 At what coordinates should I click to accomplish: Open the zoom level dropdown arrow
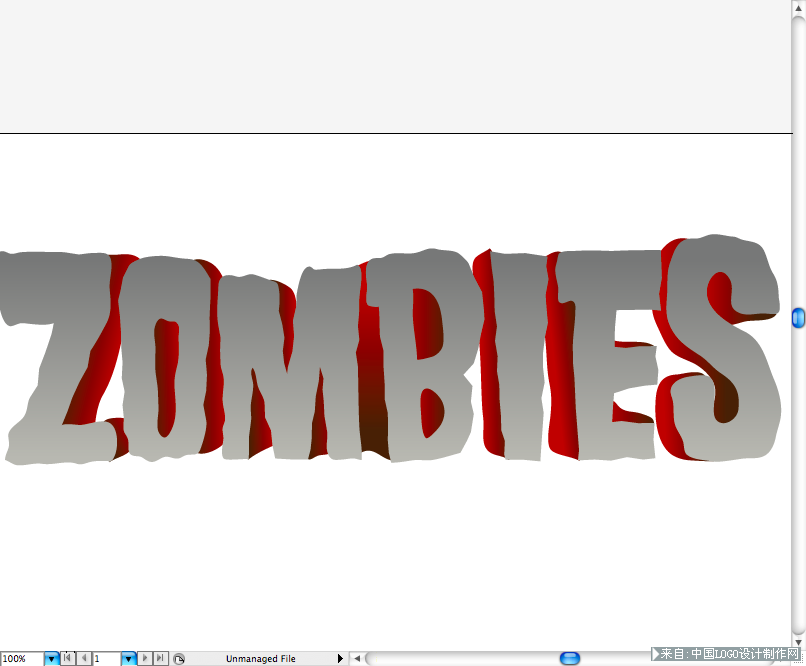[52, 658]
